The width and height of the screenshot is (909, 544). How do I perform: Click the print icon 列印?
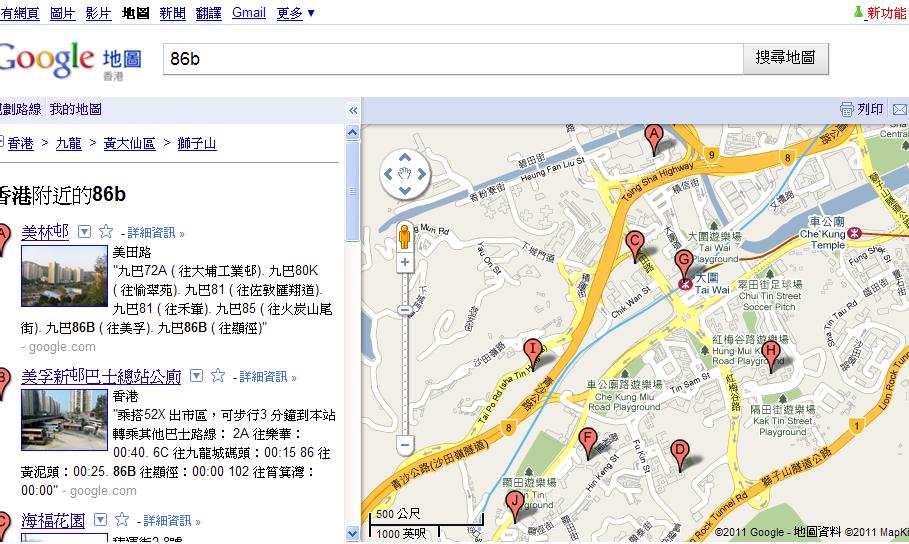point(846,109)
